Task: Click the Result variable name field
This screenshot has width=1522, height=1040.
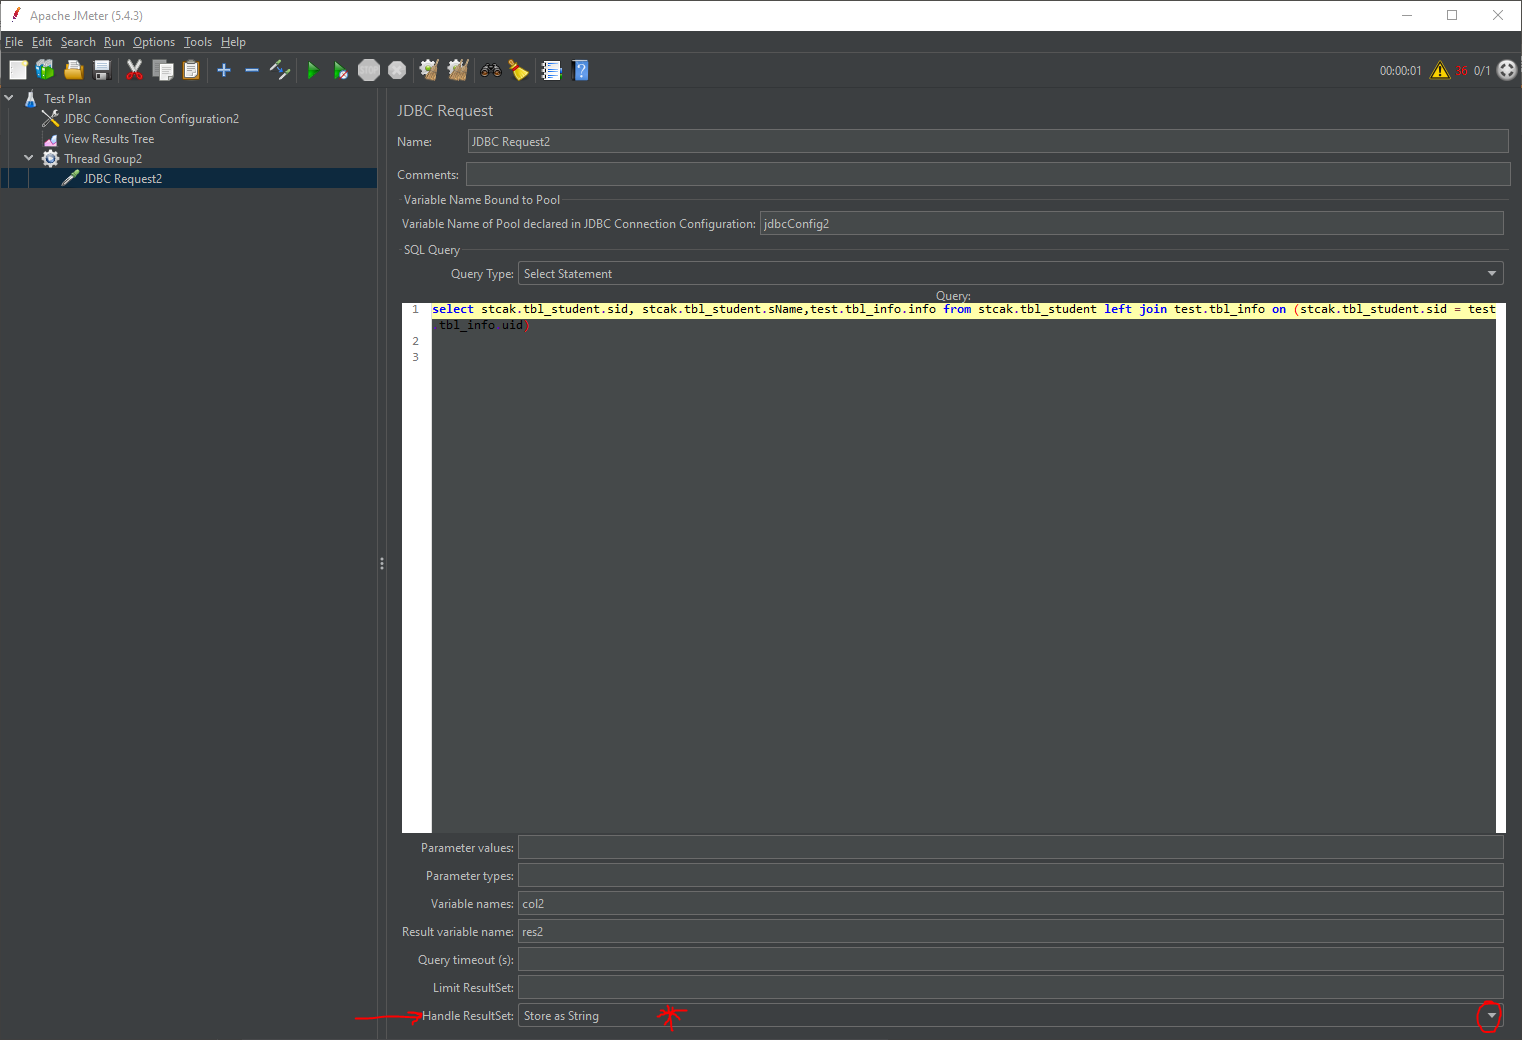Action: coord(1011,932)
